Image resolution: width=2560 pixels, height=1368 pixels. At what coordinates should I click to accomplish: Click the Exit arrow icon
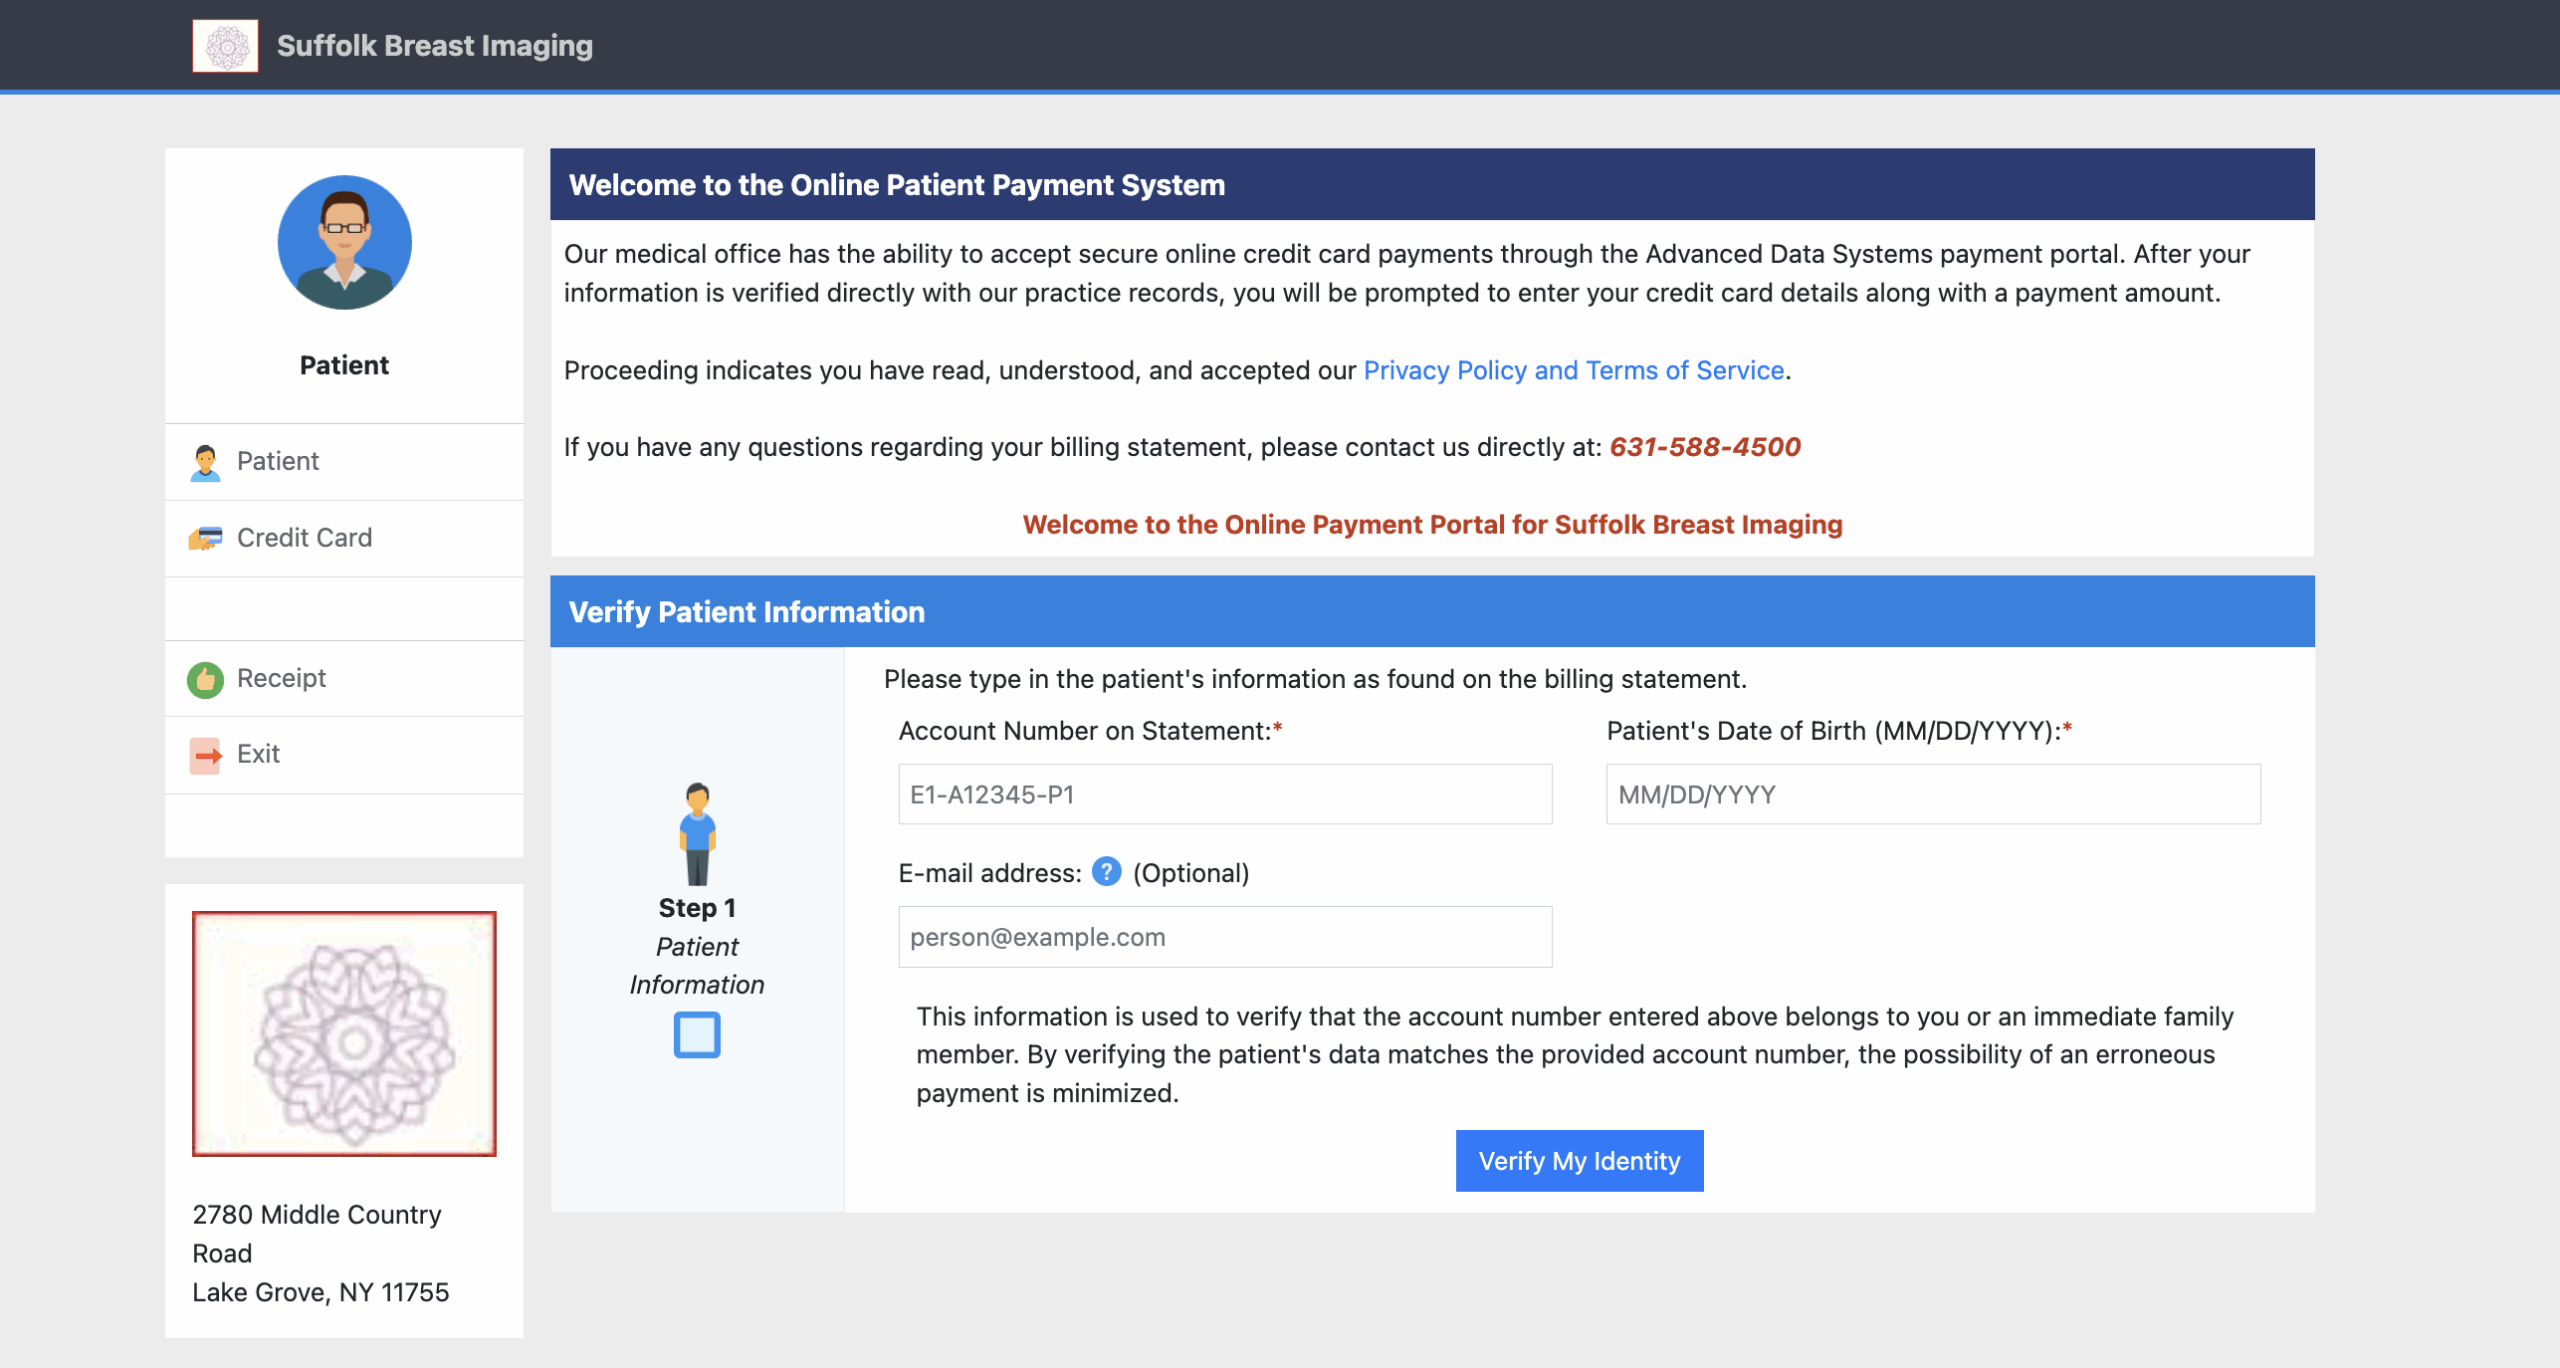coord(206,755)
